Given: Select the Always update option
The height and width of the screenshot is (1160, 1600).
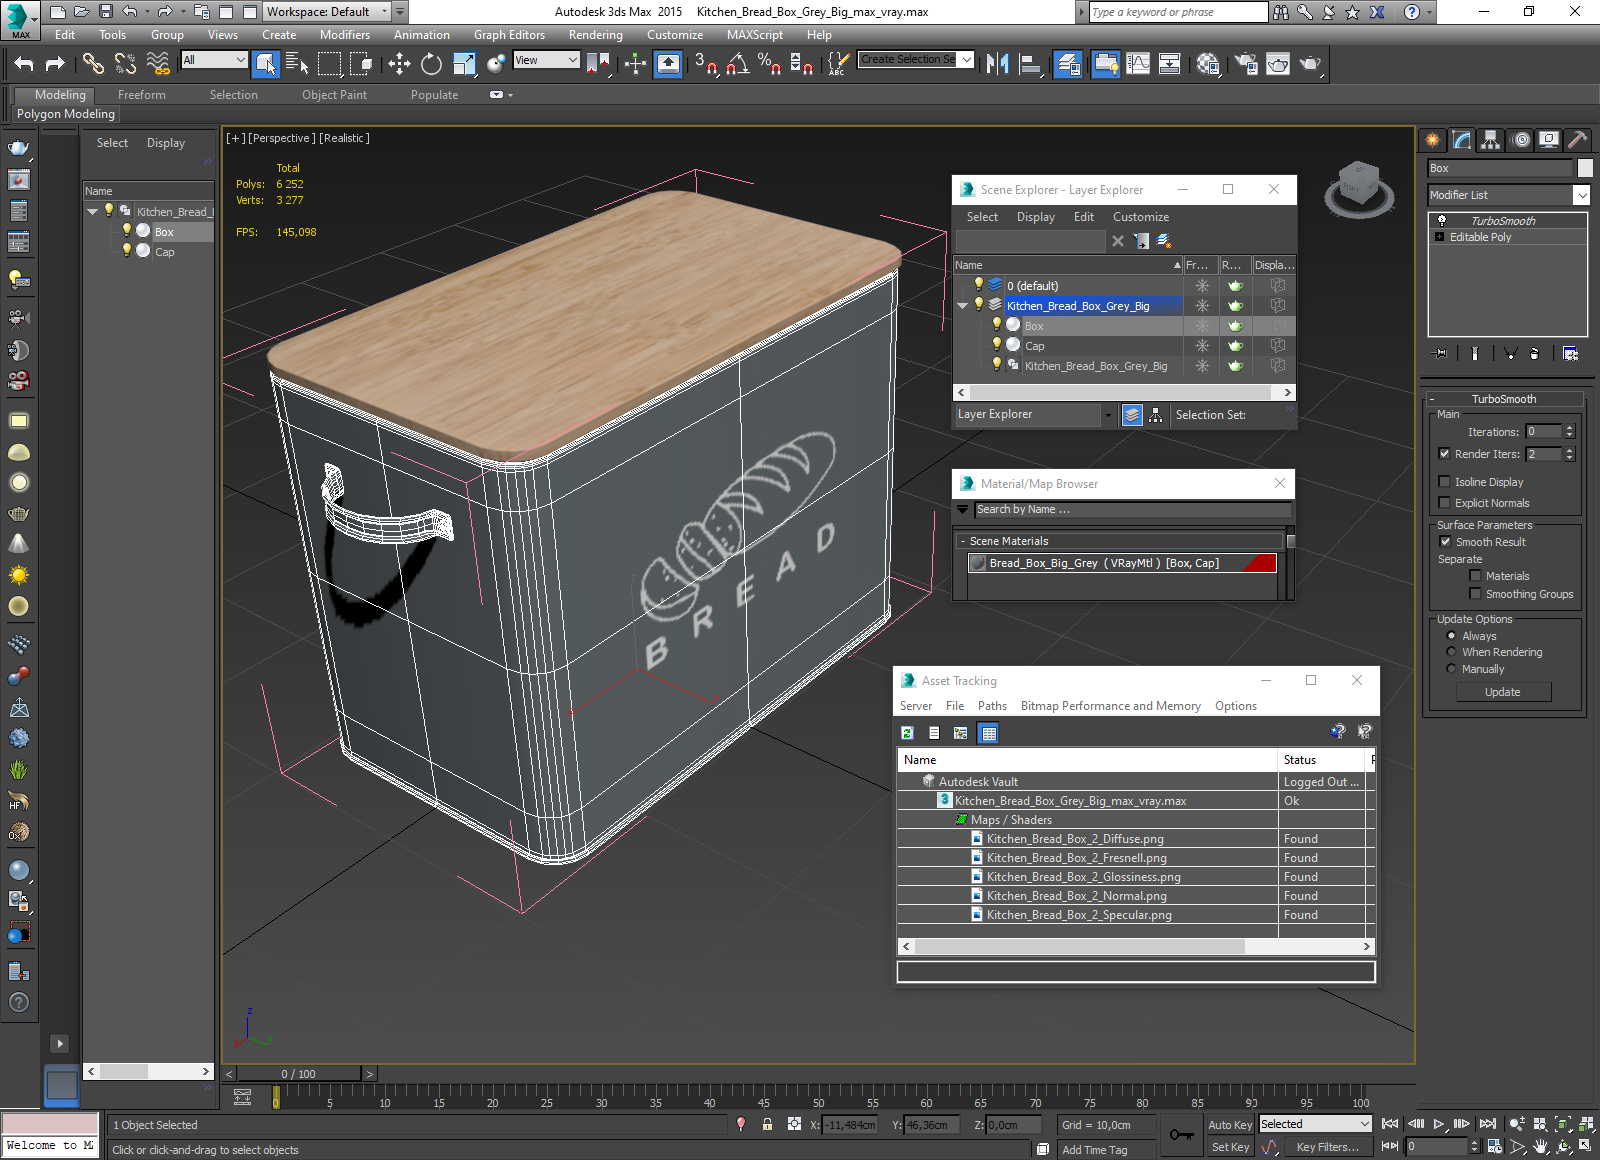Looking at the screenshot, I should tap(1451, 635).
